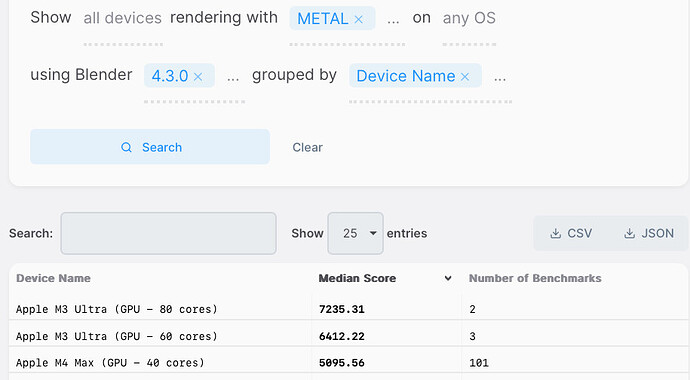Open the 'all devices' filter field
Viewport: 690px width, 380px height.
tap(123, 18)
